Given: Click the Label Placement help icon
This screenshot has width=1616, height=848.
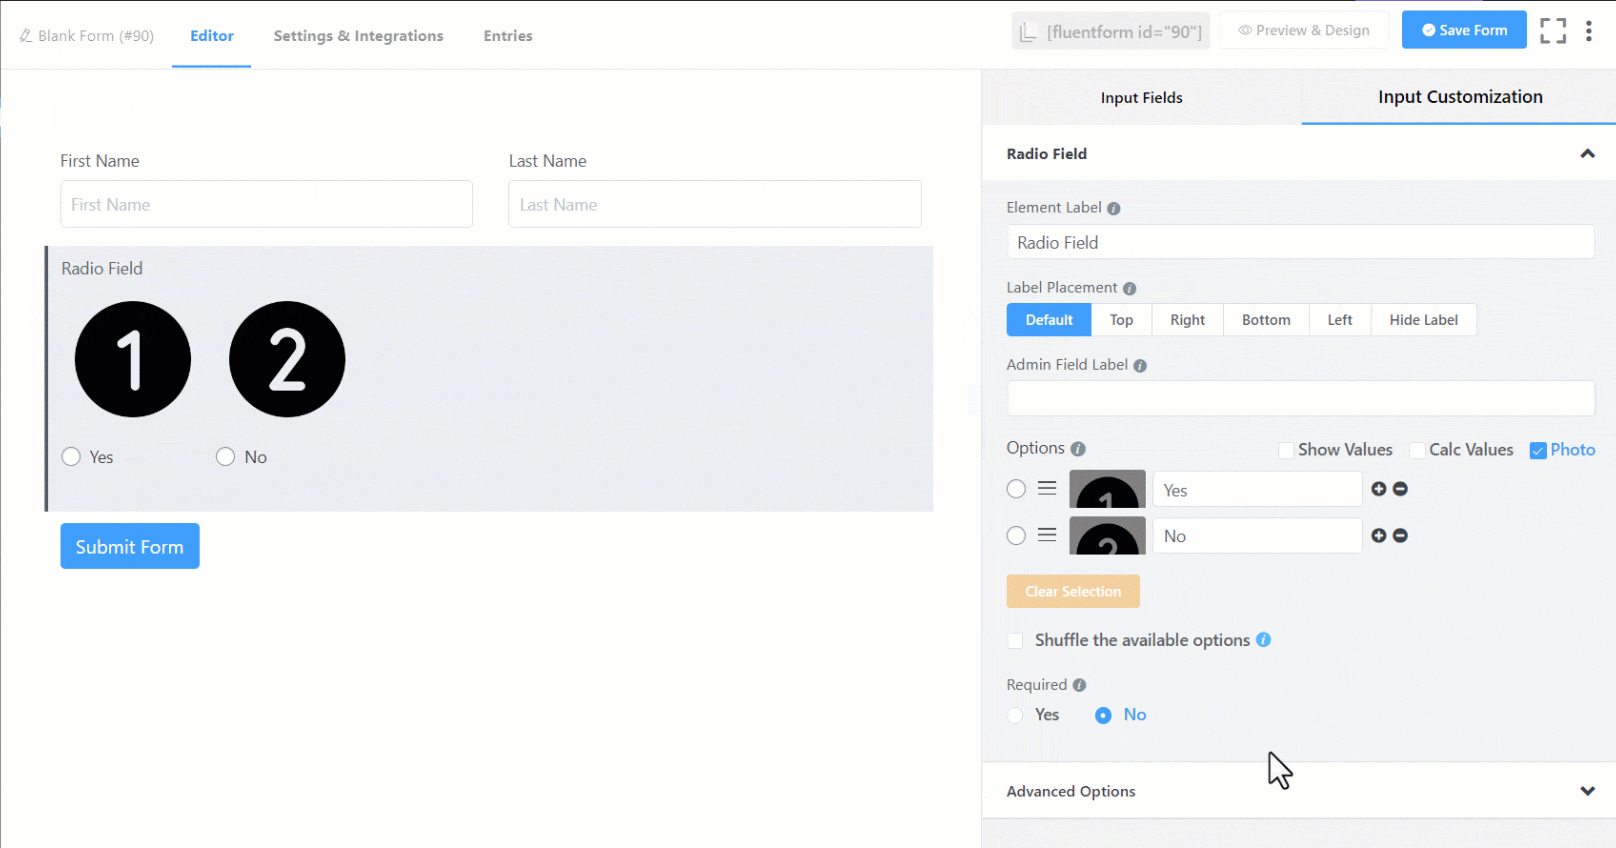Looking at the screenshot, I should (x=1129, y=288).
